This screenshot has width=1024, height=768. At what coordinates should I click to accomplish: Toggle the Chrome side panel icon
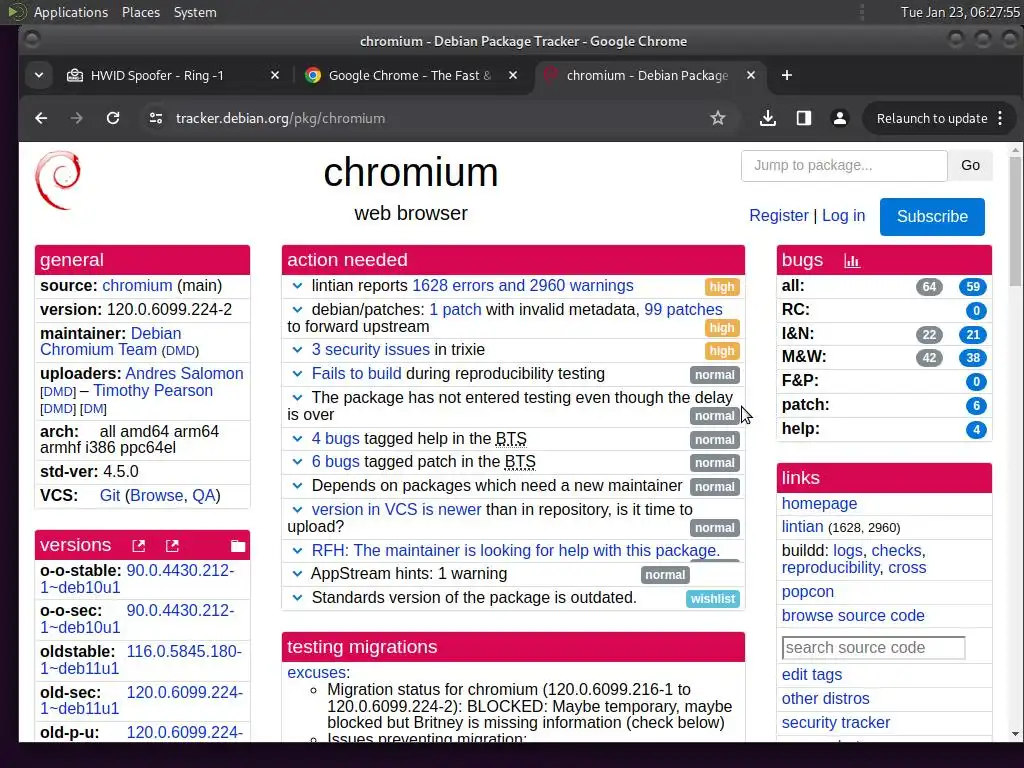point(804,118)
